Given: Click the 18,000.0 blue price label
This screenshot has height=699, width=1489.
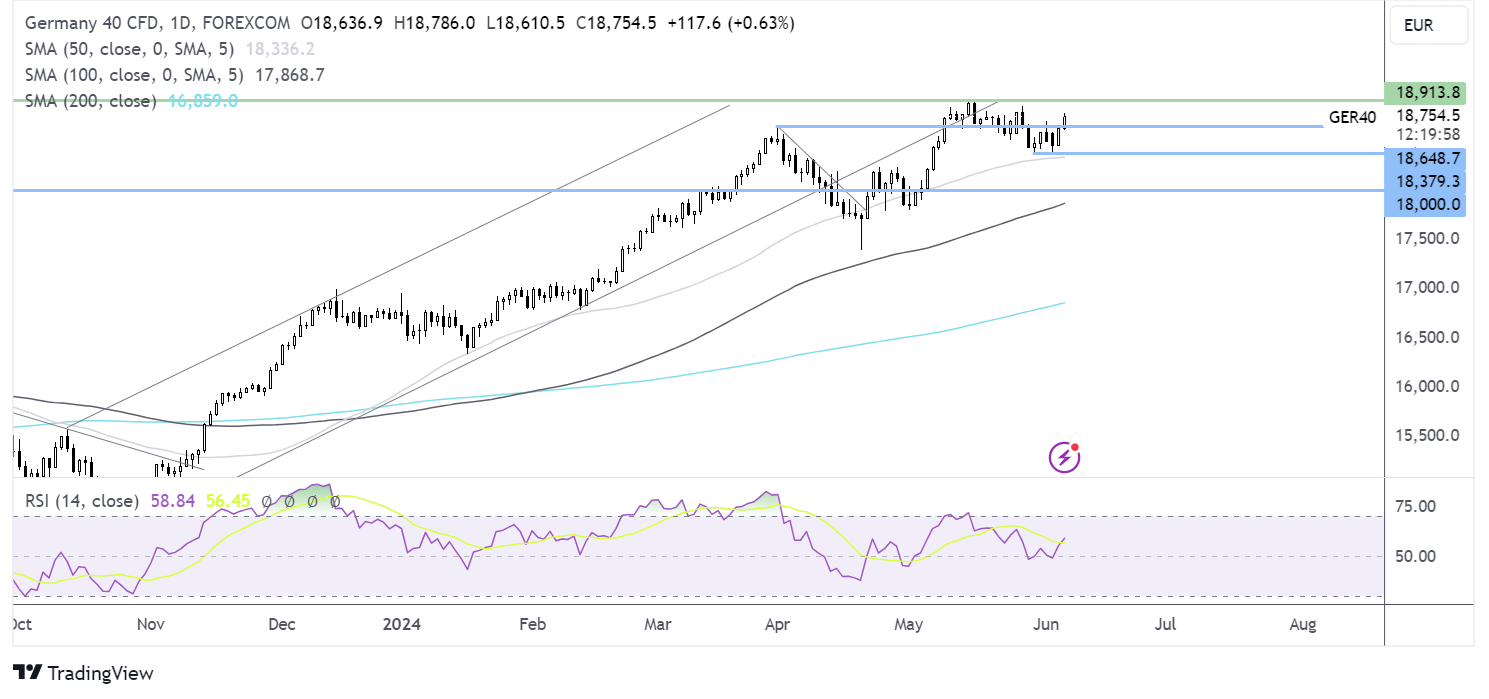Looking at the screenshot, I should click(1425, 204).
